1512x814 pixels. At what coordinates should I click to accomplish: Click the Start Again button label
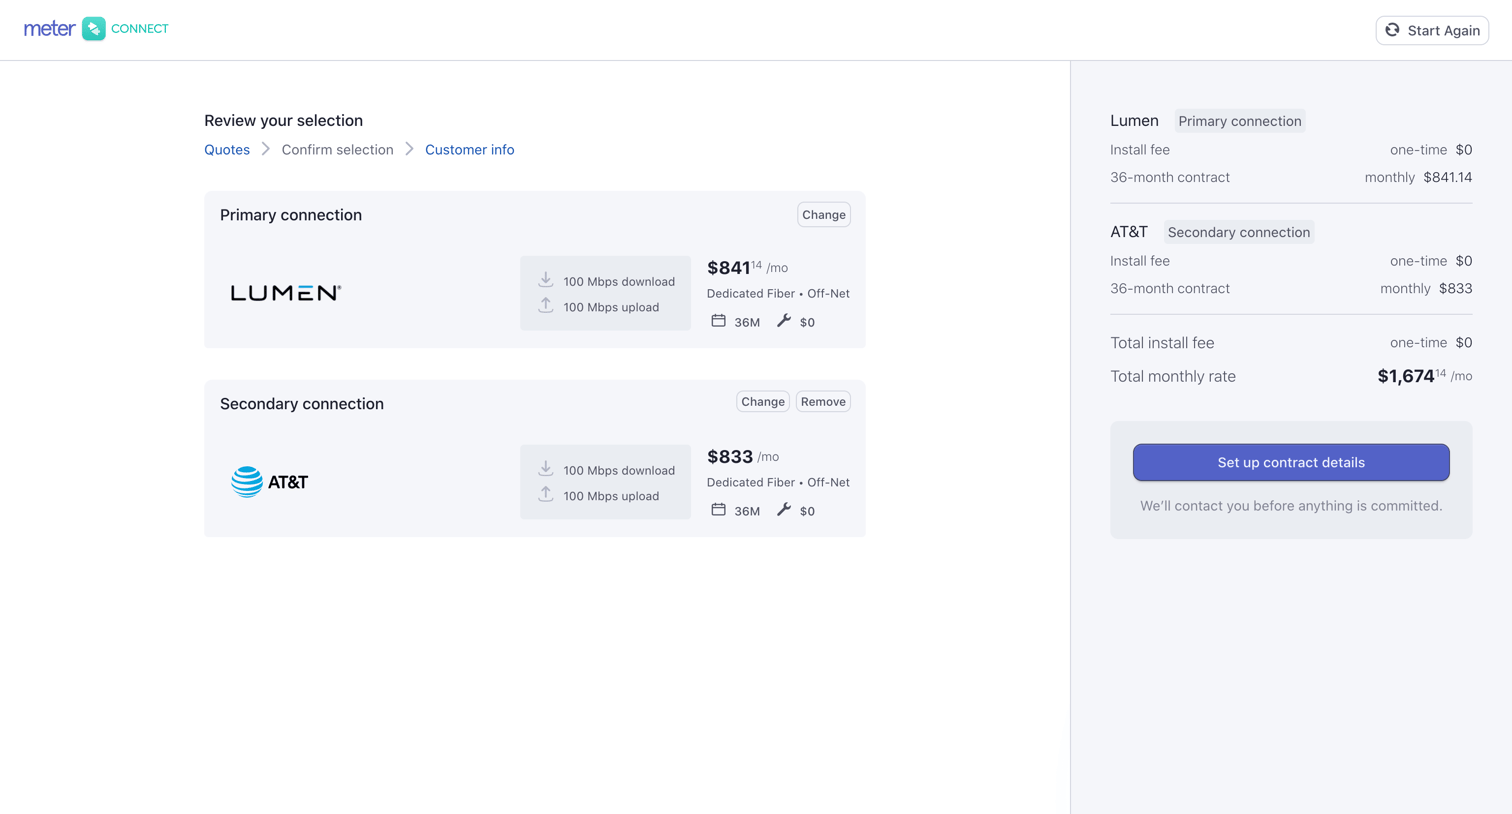pos(1444,31)
